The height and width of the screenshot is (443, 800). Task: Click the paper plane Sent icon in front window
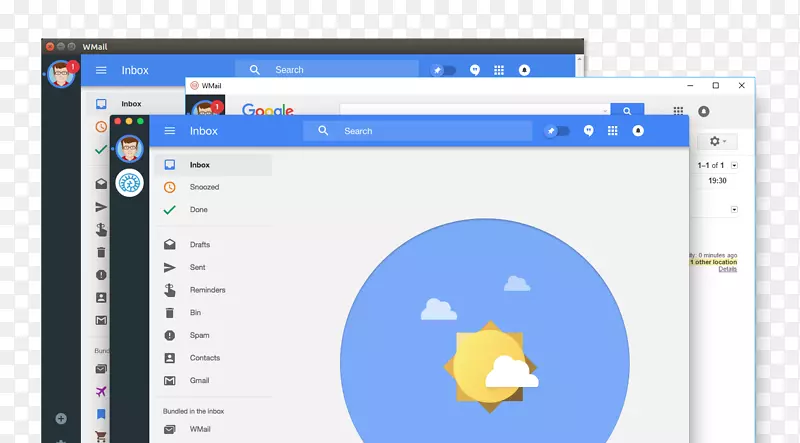click(169, 267)
